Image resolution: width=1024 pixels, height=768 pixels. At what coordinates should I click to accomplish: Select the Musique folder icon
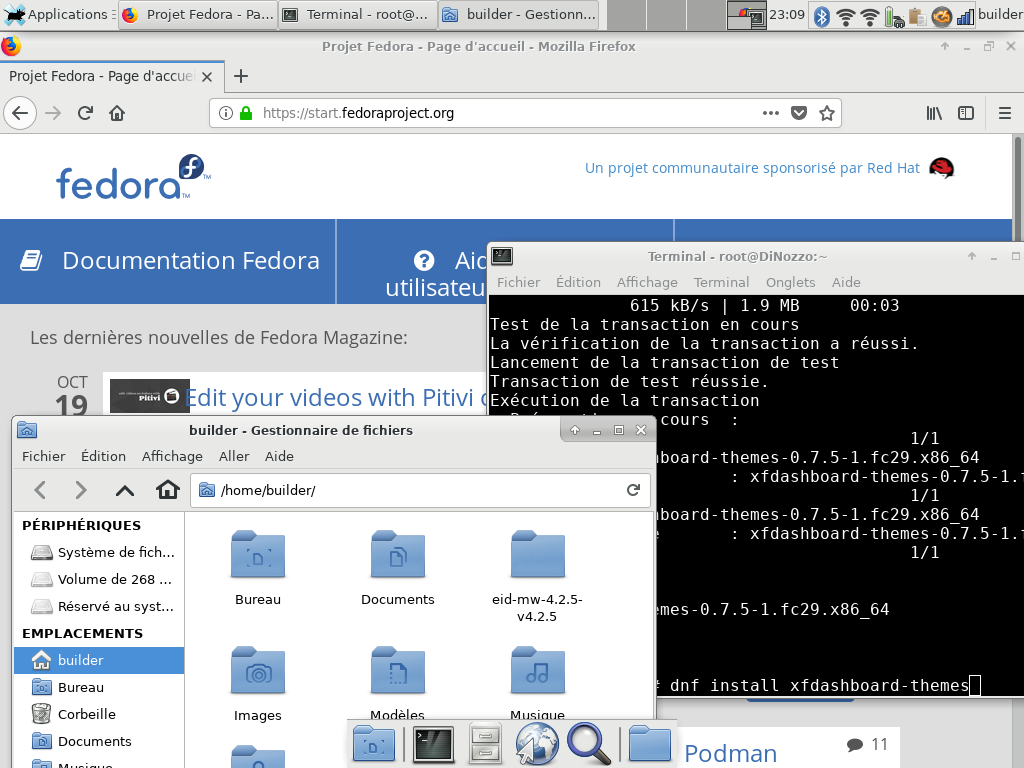537,671
